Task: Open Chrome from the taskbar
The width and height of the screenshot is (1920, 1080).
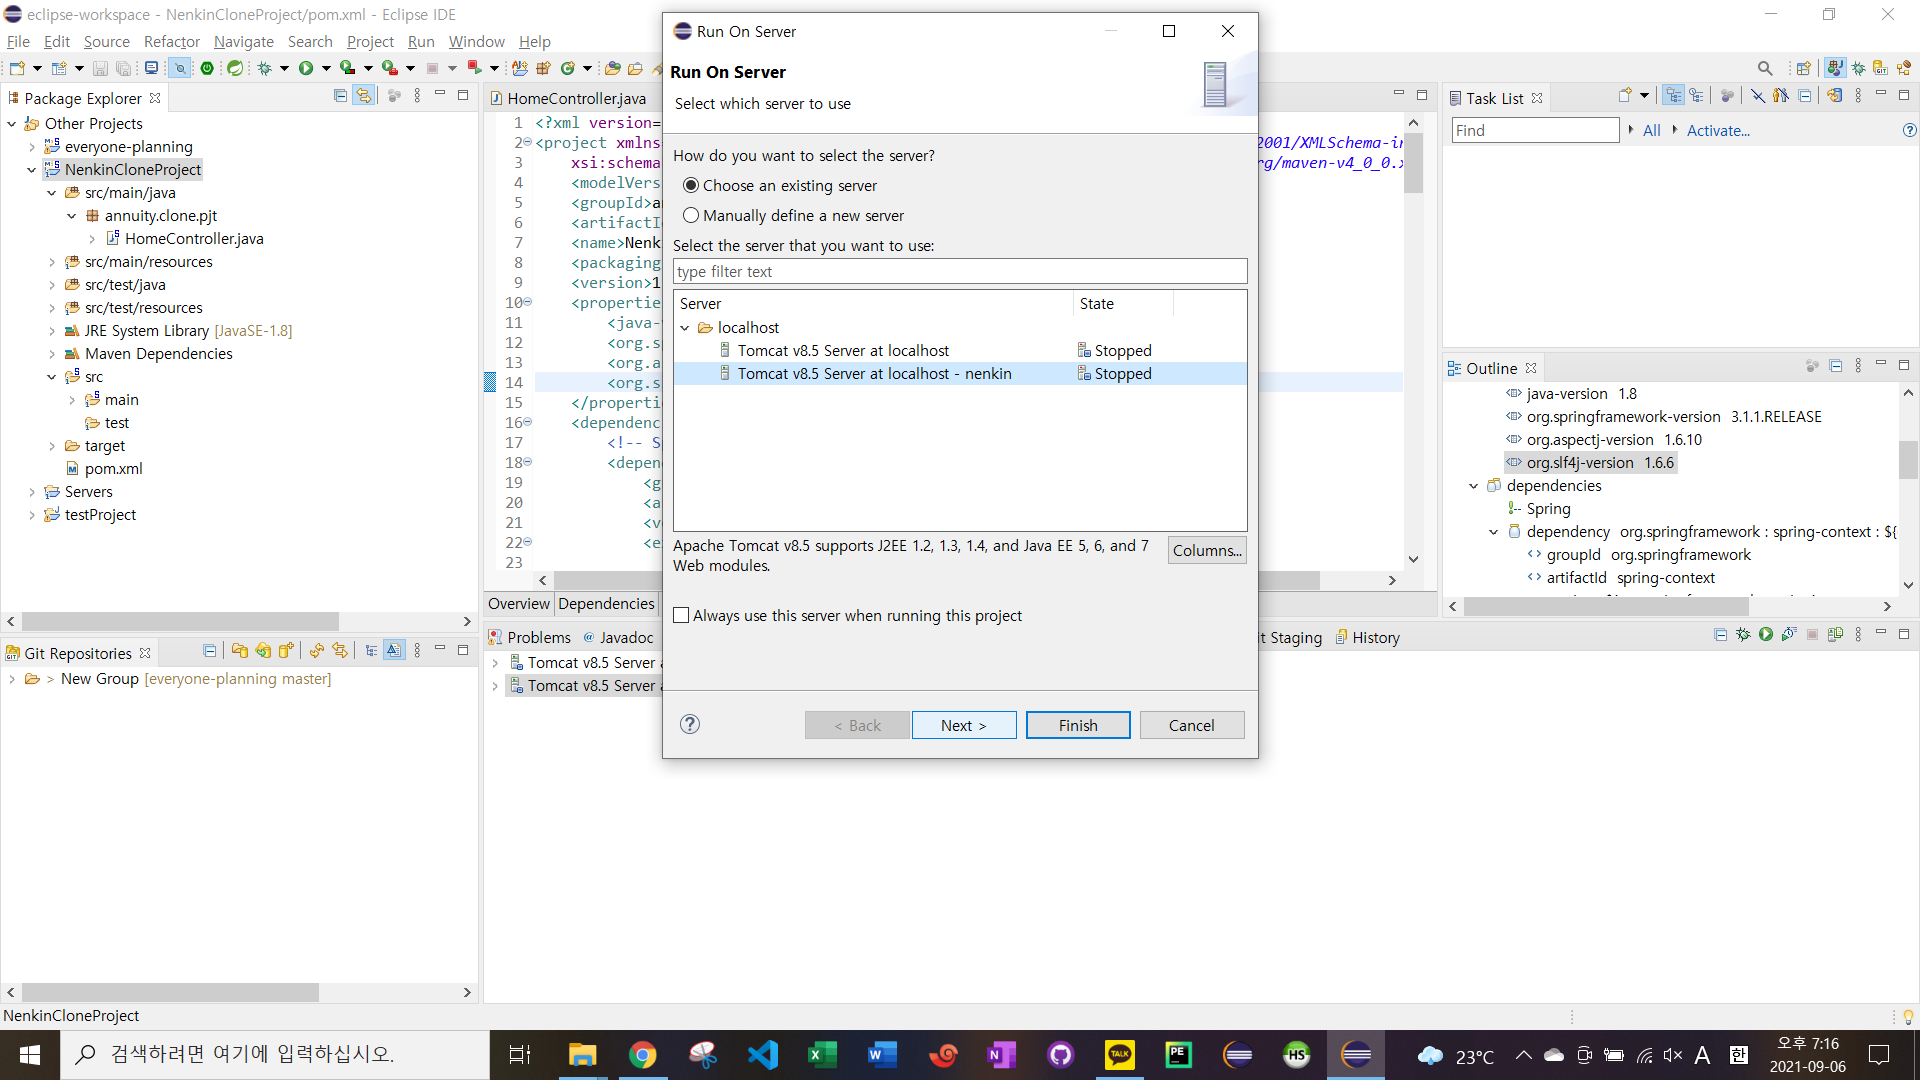Action: coord(642,1054)
